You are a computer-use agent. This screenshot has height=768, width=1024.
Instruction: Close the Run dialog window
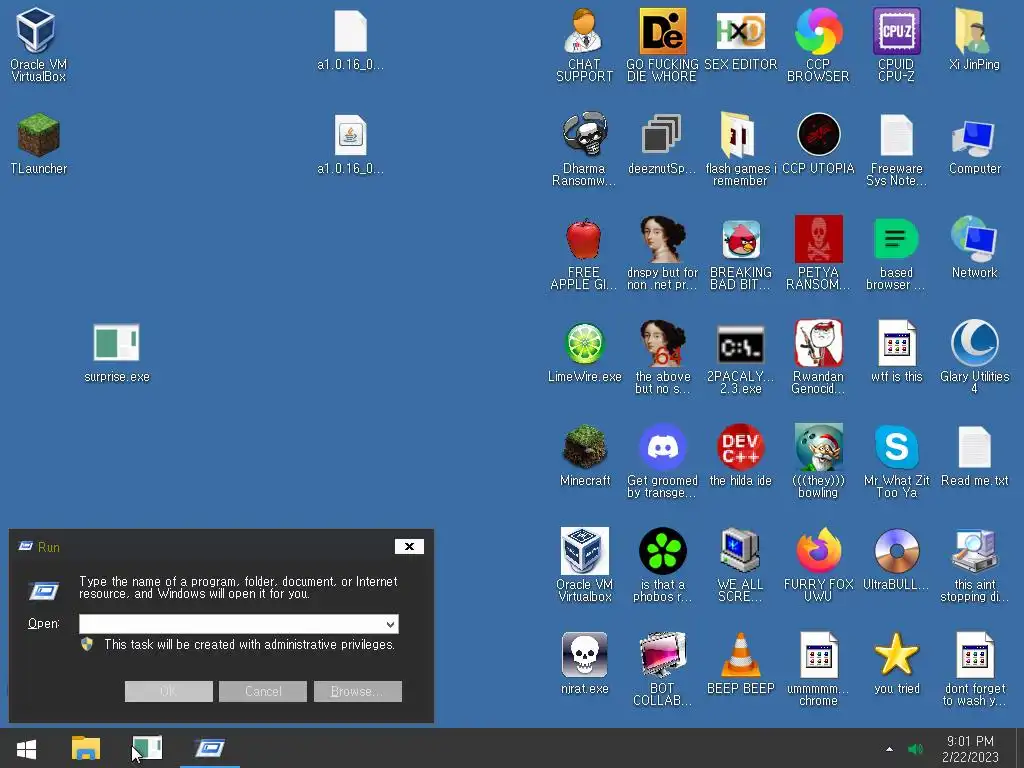click(409, 547)
